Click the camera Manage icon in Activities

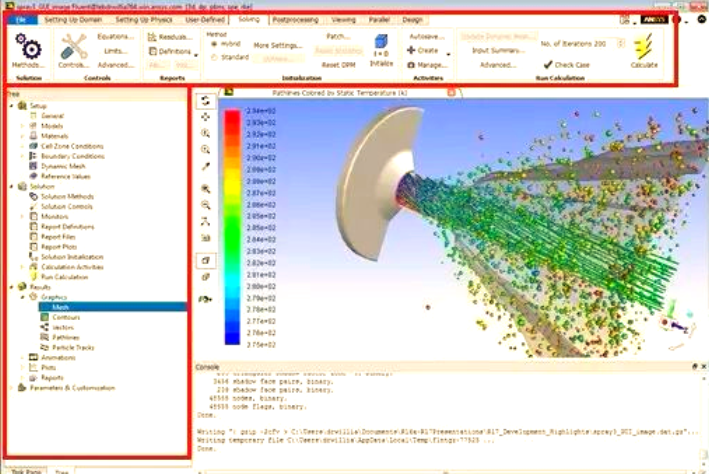coord(411,65)
